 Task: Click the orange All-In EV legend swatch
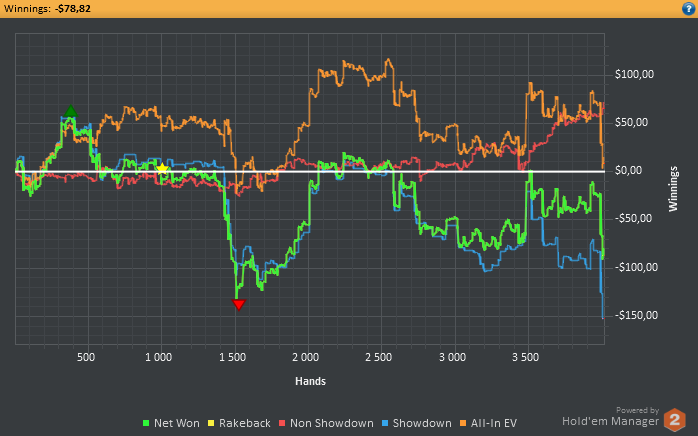tap(463, 423)
